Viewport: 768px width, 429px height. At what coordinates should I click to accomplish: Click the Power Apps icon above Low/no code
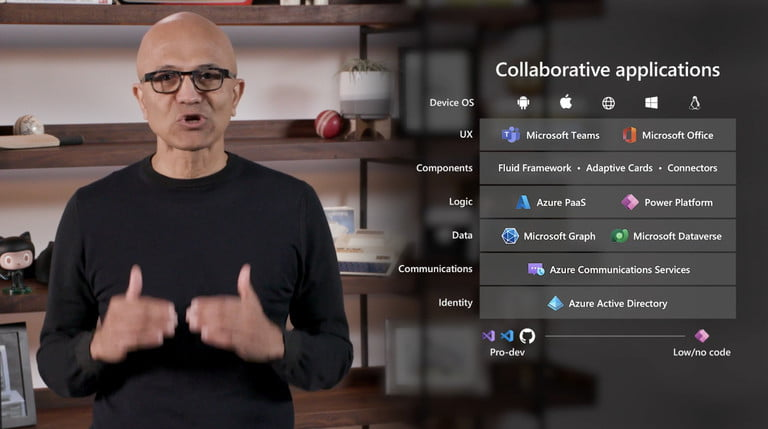coord(701,336)
